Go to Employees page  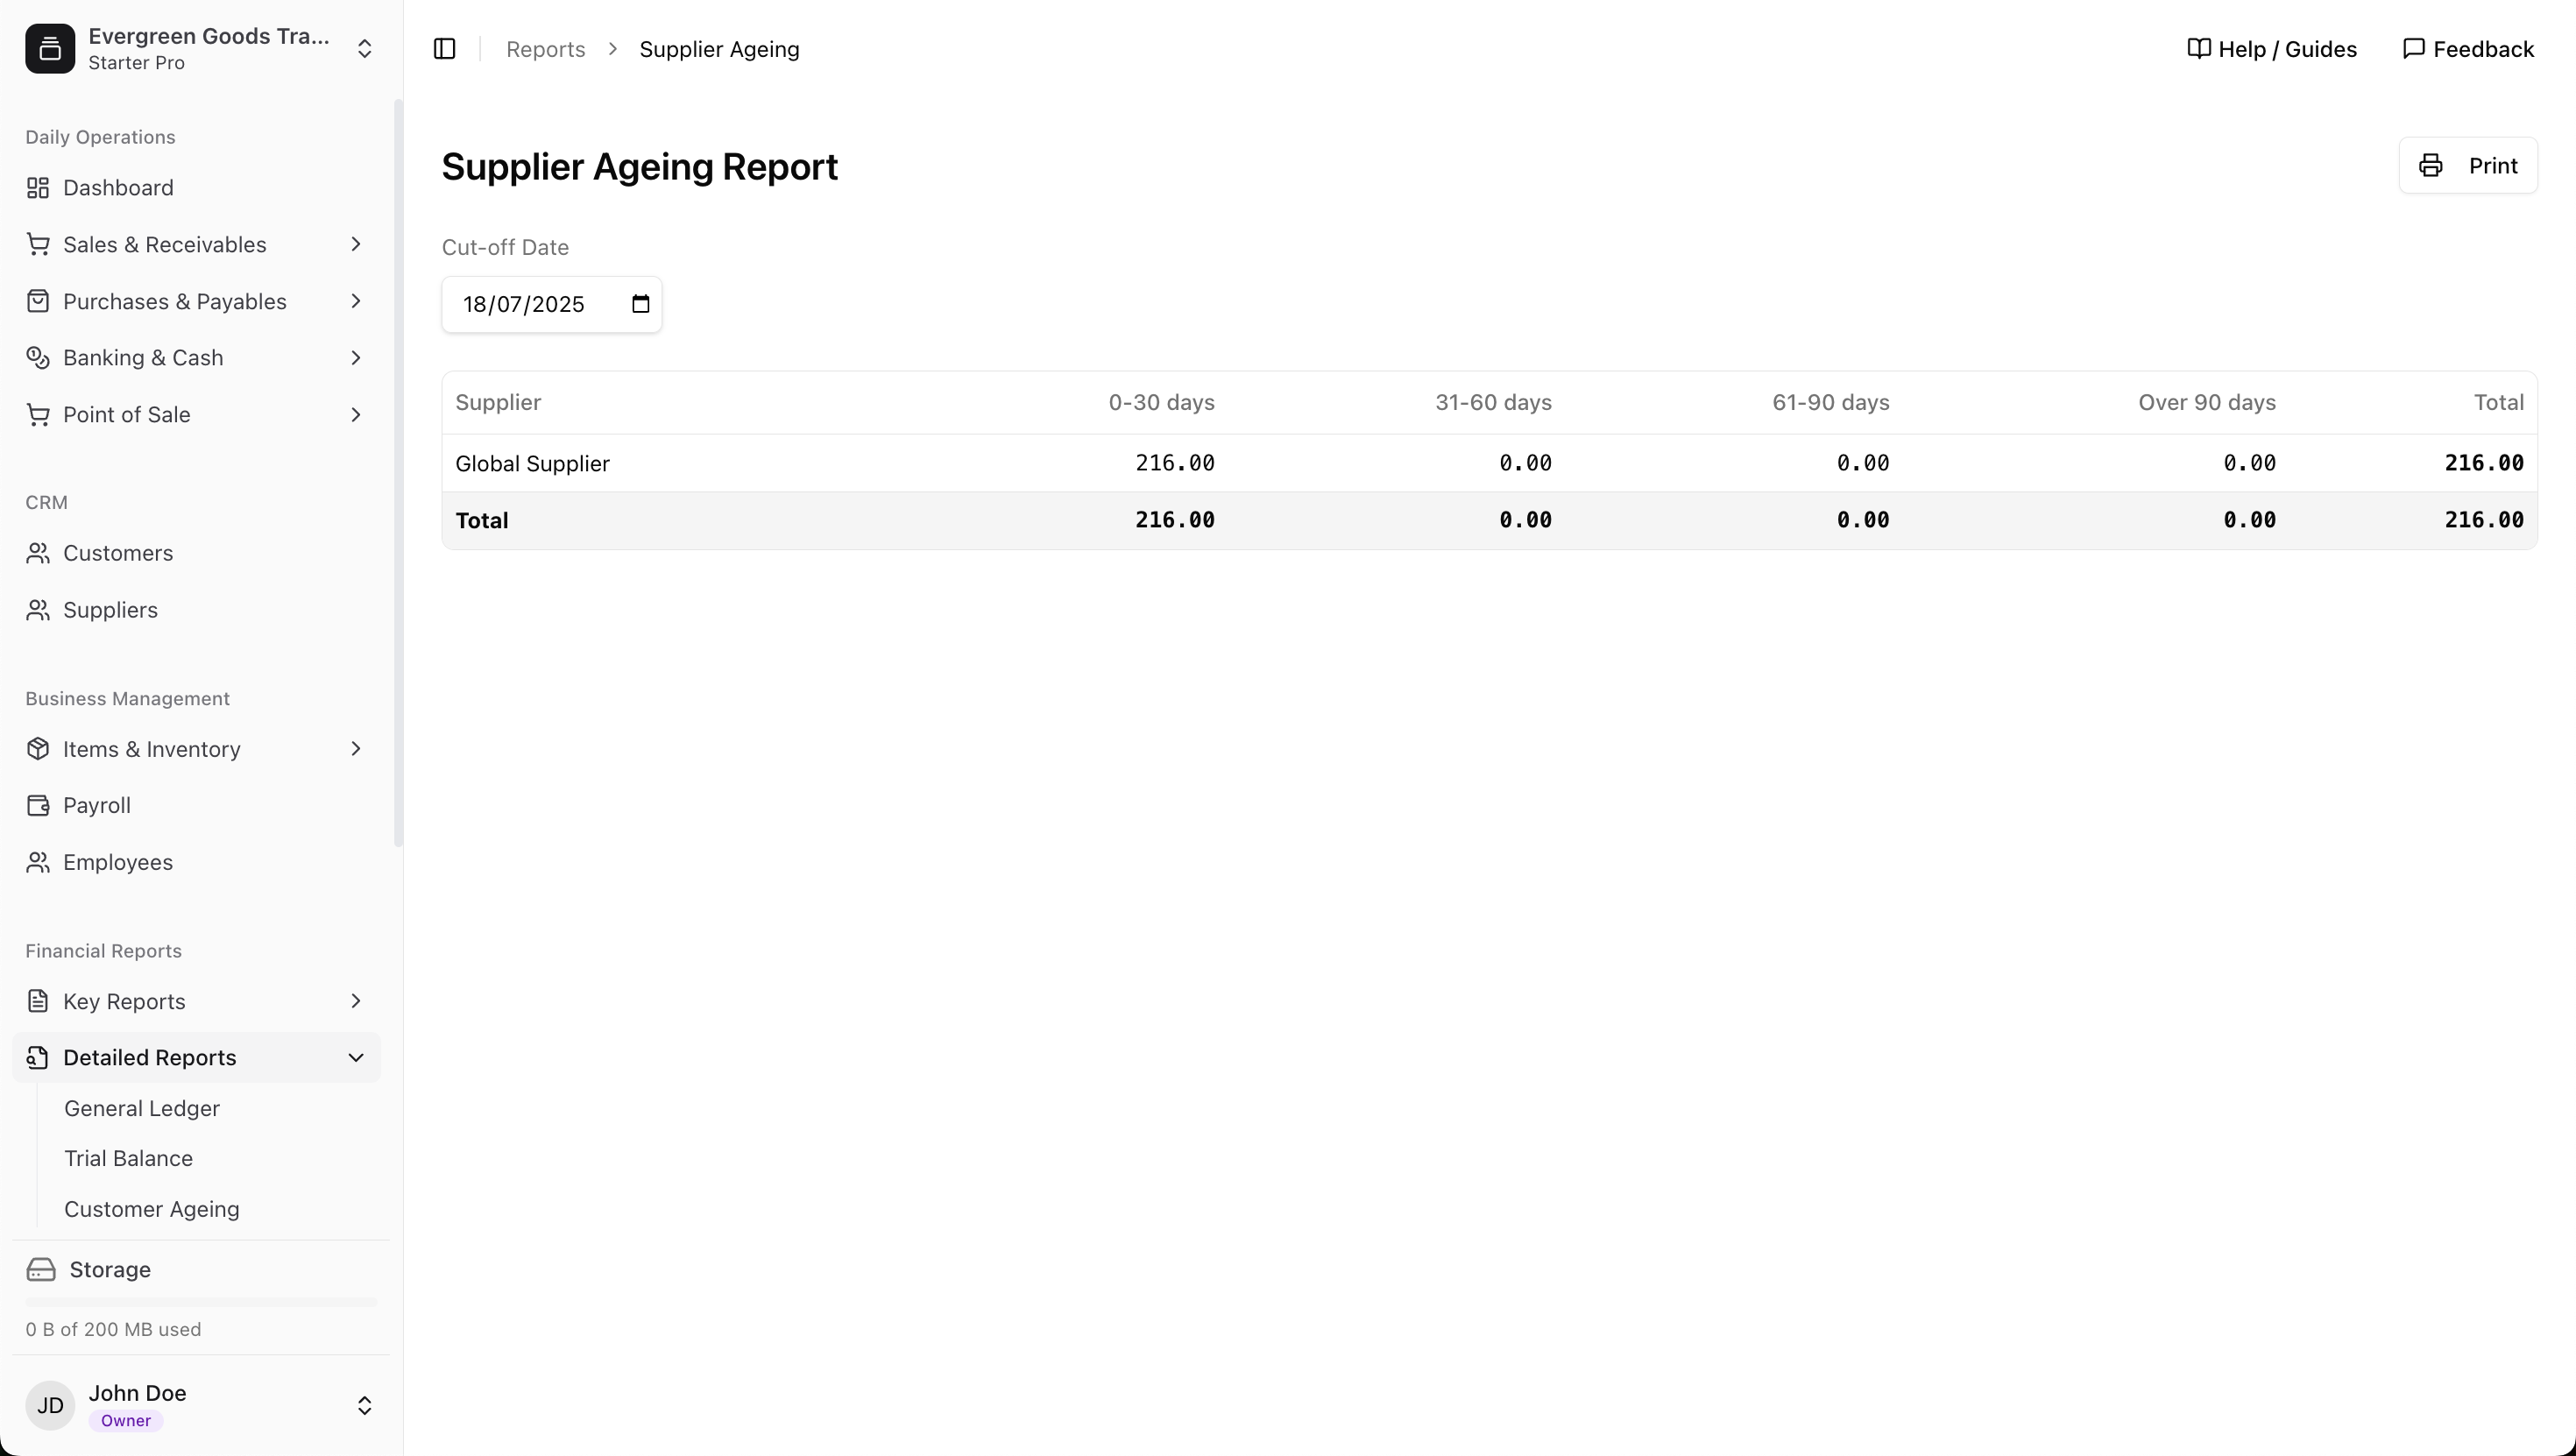[196, 862]
